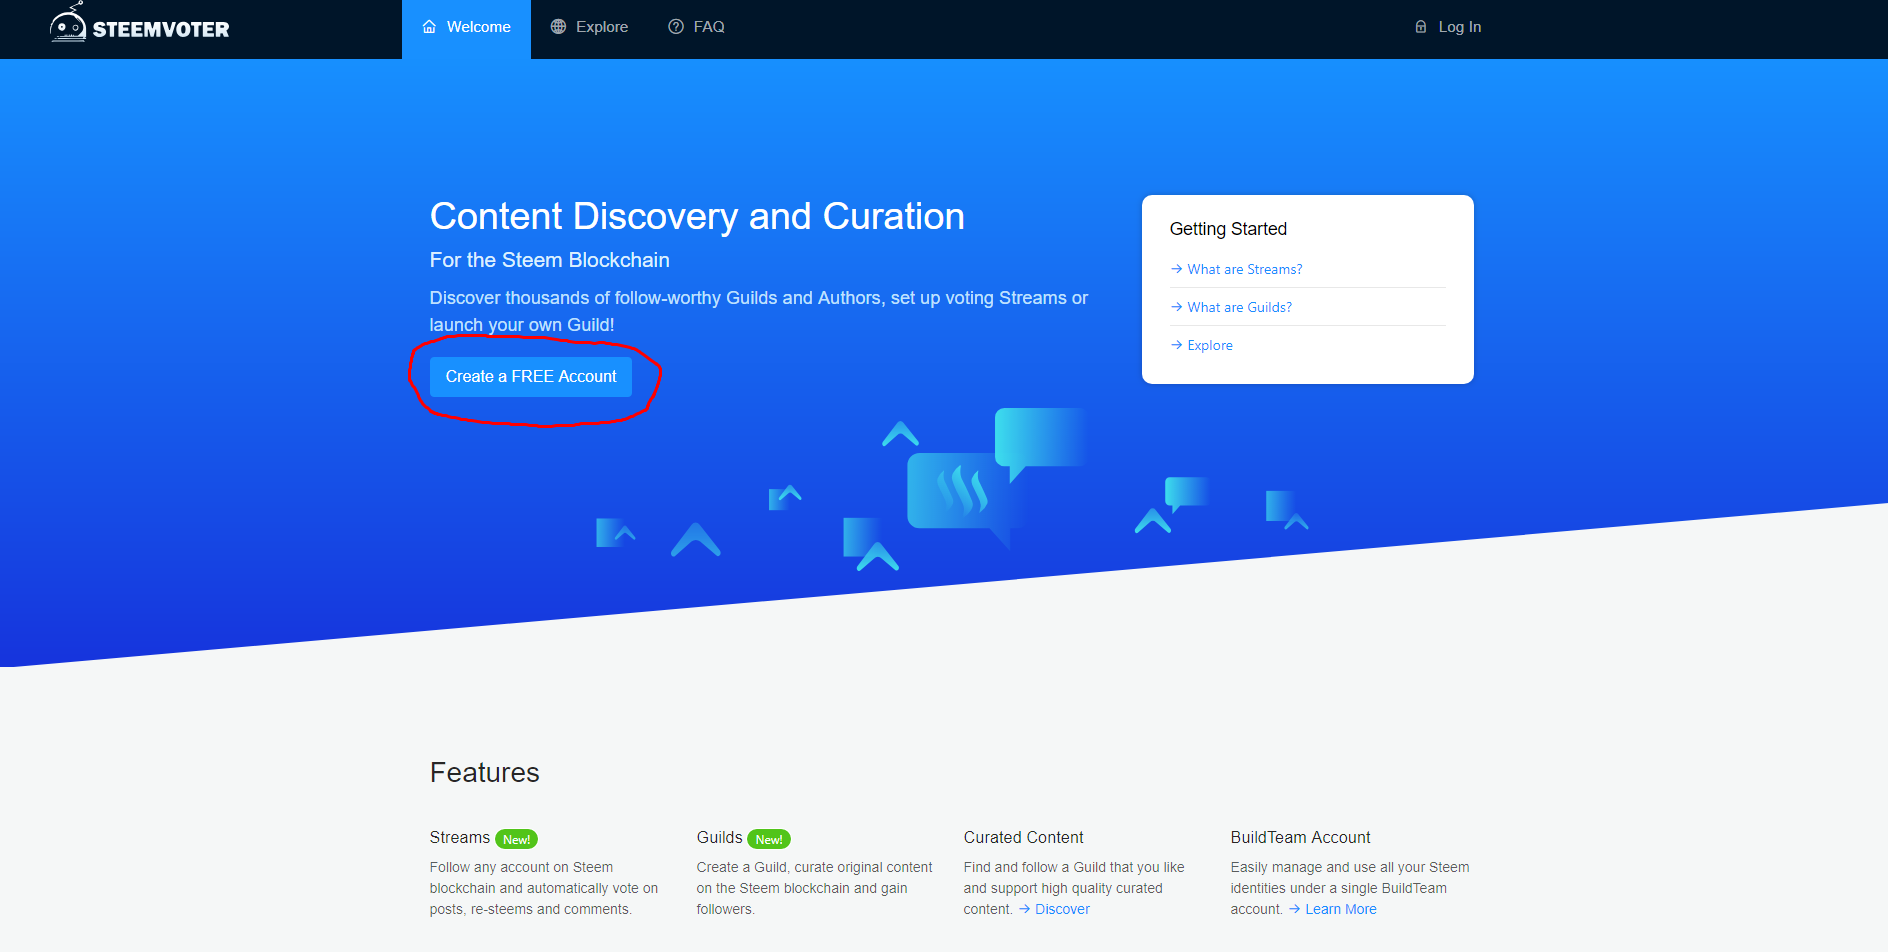Click the arrow icon before Discover

pyautogui.click(x=1024, y=909)
